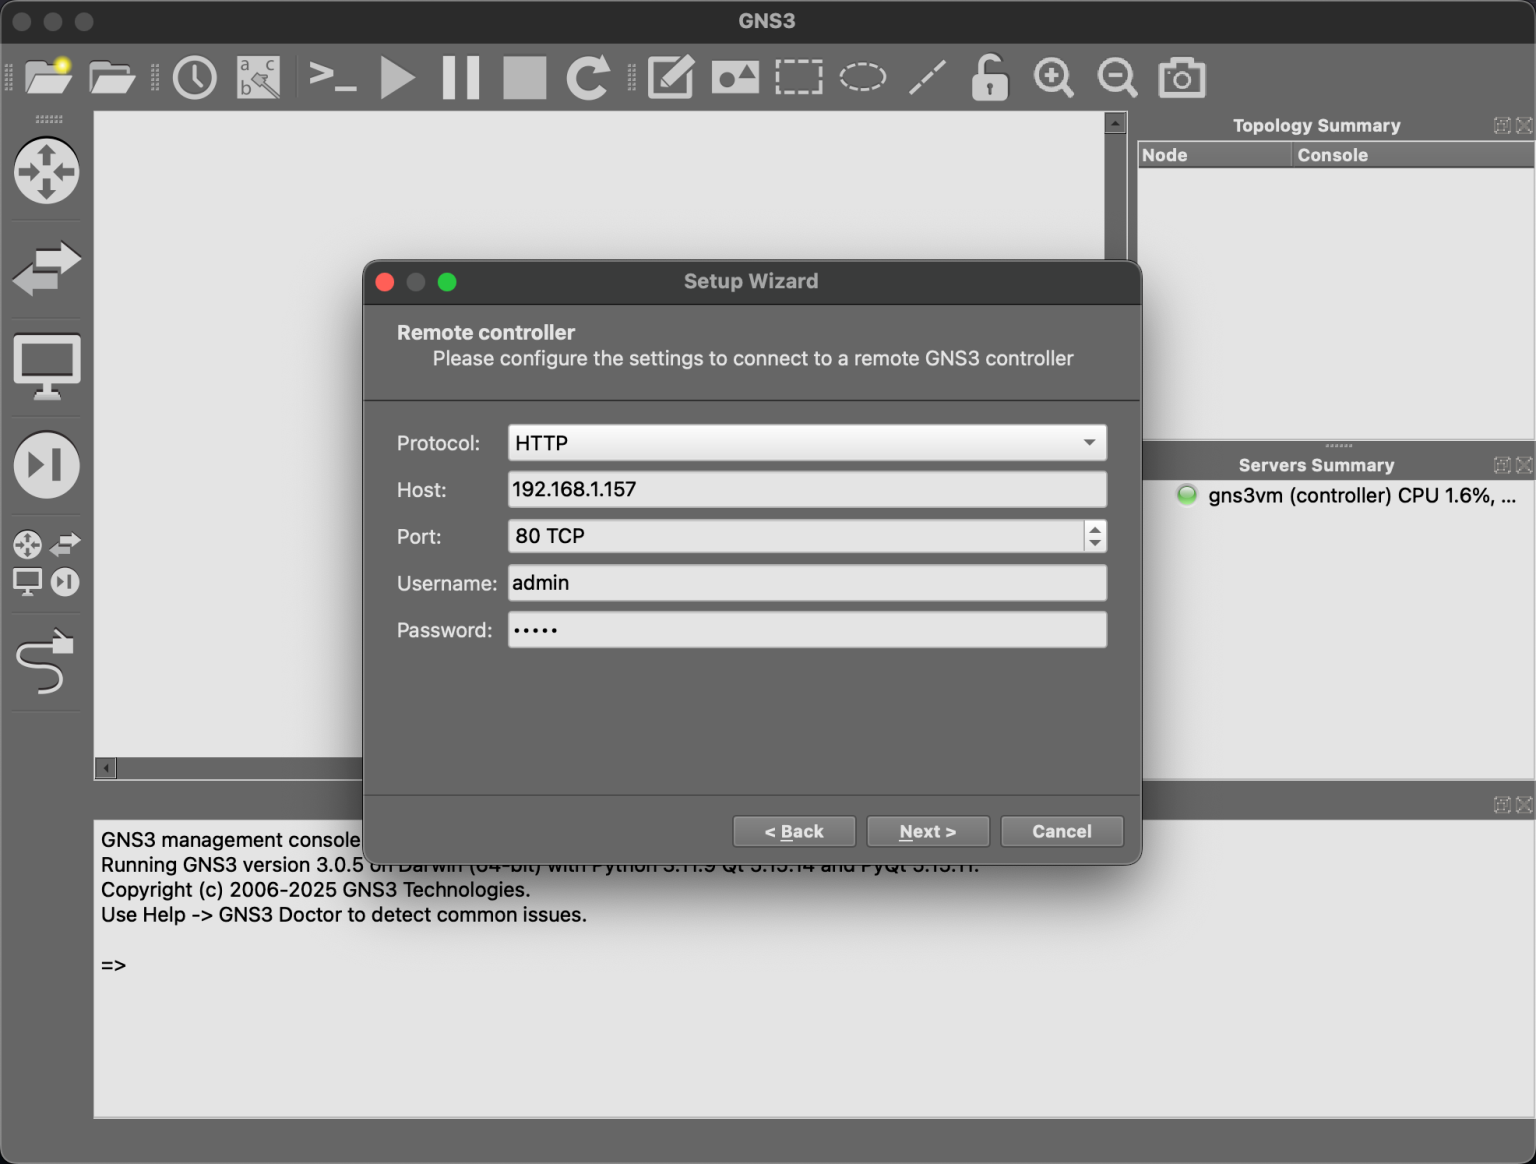Open the link creation tool in the sidebar
The height and width of the screenshot is (1164, 1536).
pyautogui.click(x=46, y=662)
